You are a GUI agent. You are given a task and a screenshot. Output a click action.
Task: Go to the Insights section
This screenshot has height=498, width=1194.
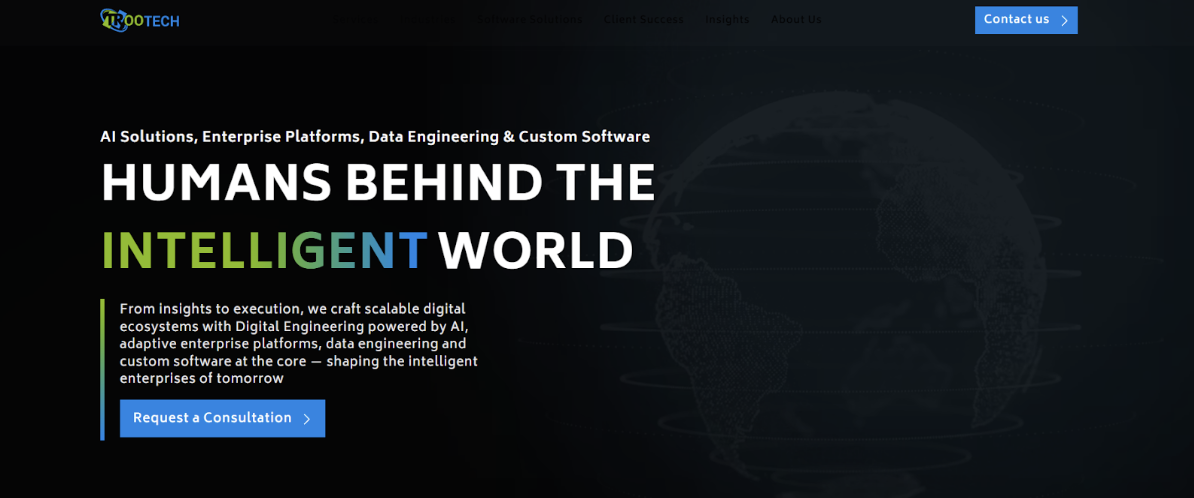[726, 20]
